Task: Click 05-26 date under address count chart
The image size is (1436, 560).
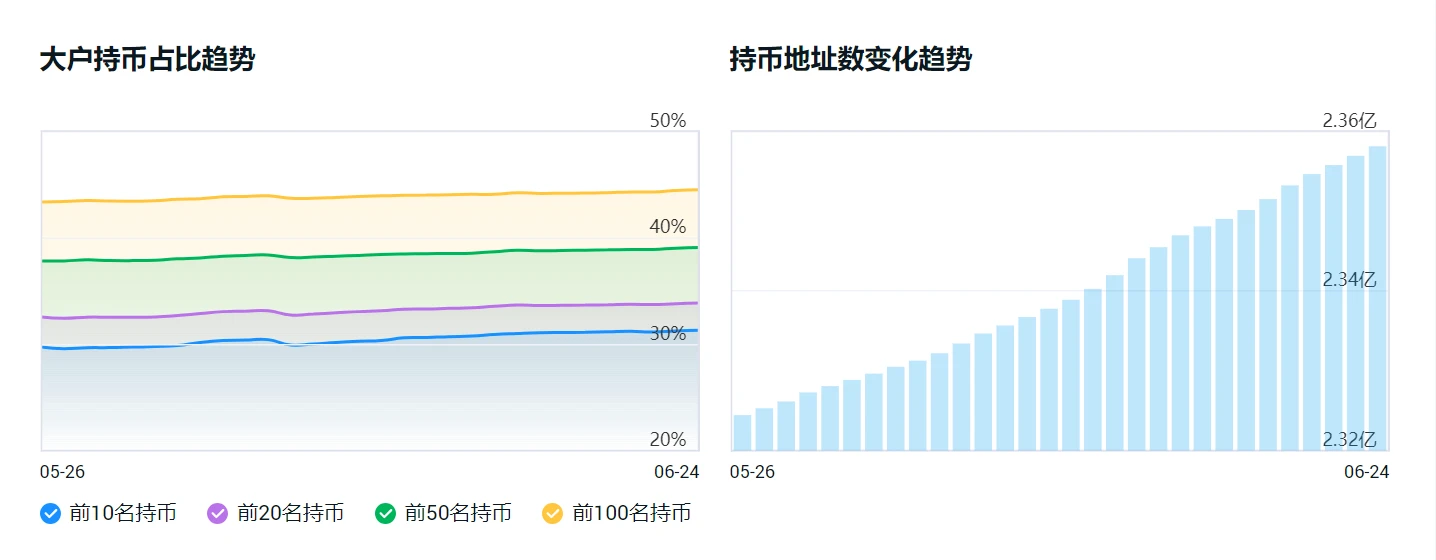Action: pyautogui.click(x=752, y=472)
